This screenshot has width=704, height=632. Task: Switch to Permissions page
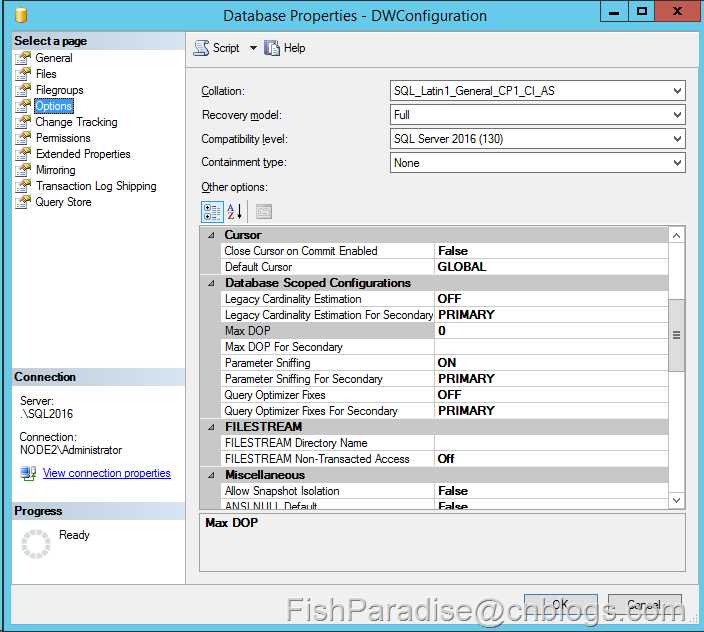point(63,138)
